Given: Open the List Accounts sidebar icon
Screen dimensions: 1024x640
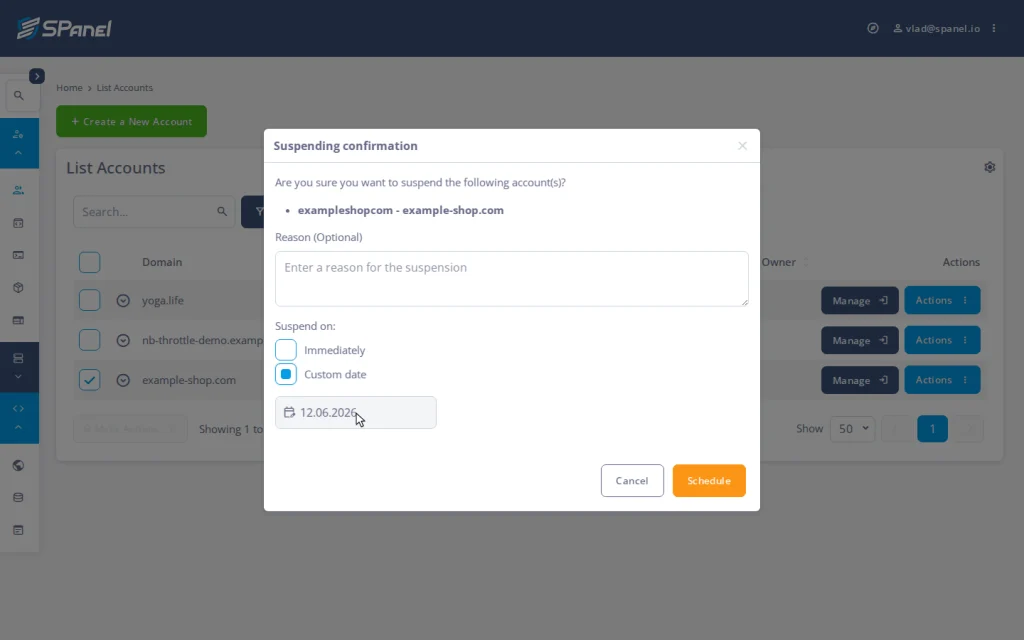Looking at the screenshot, I should click(18, 190).
